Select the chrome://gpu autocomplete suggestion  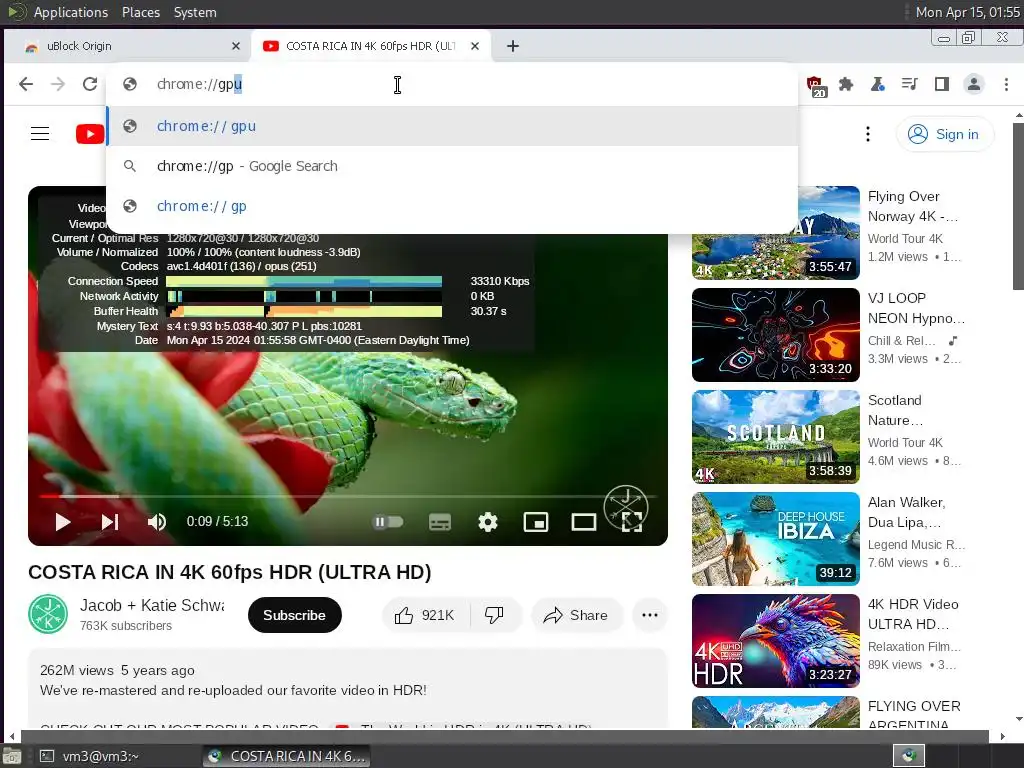click(452, 126)
